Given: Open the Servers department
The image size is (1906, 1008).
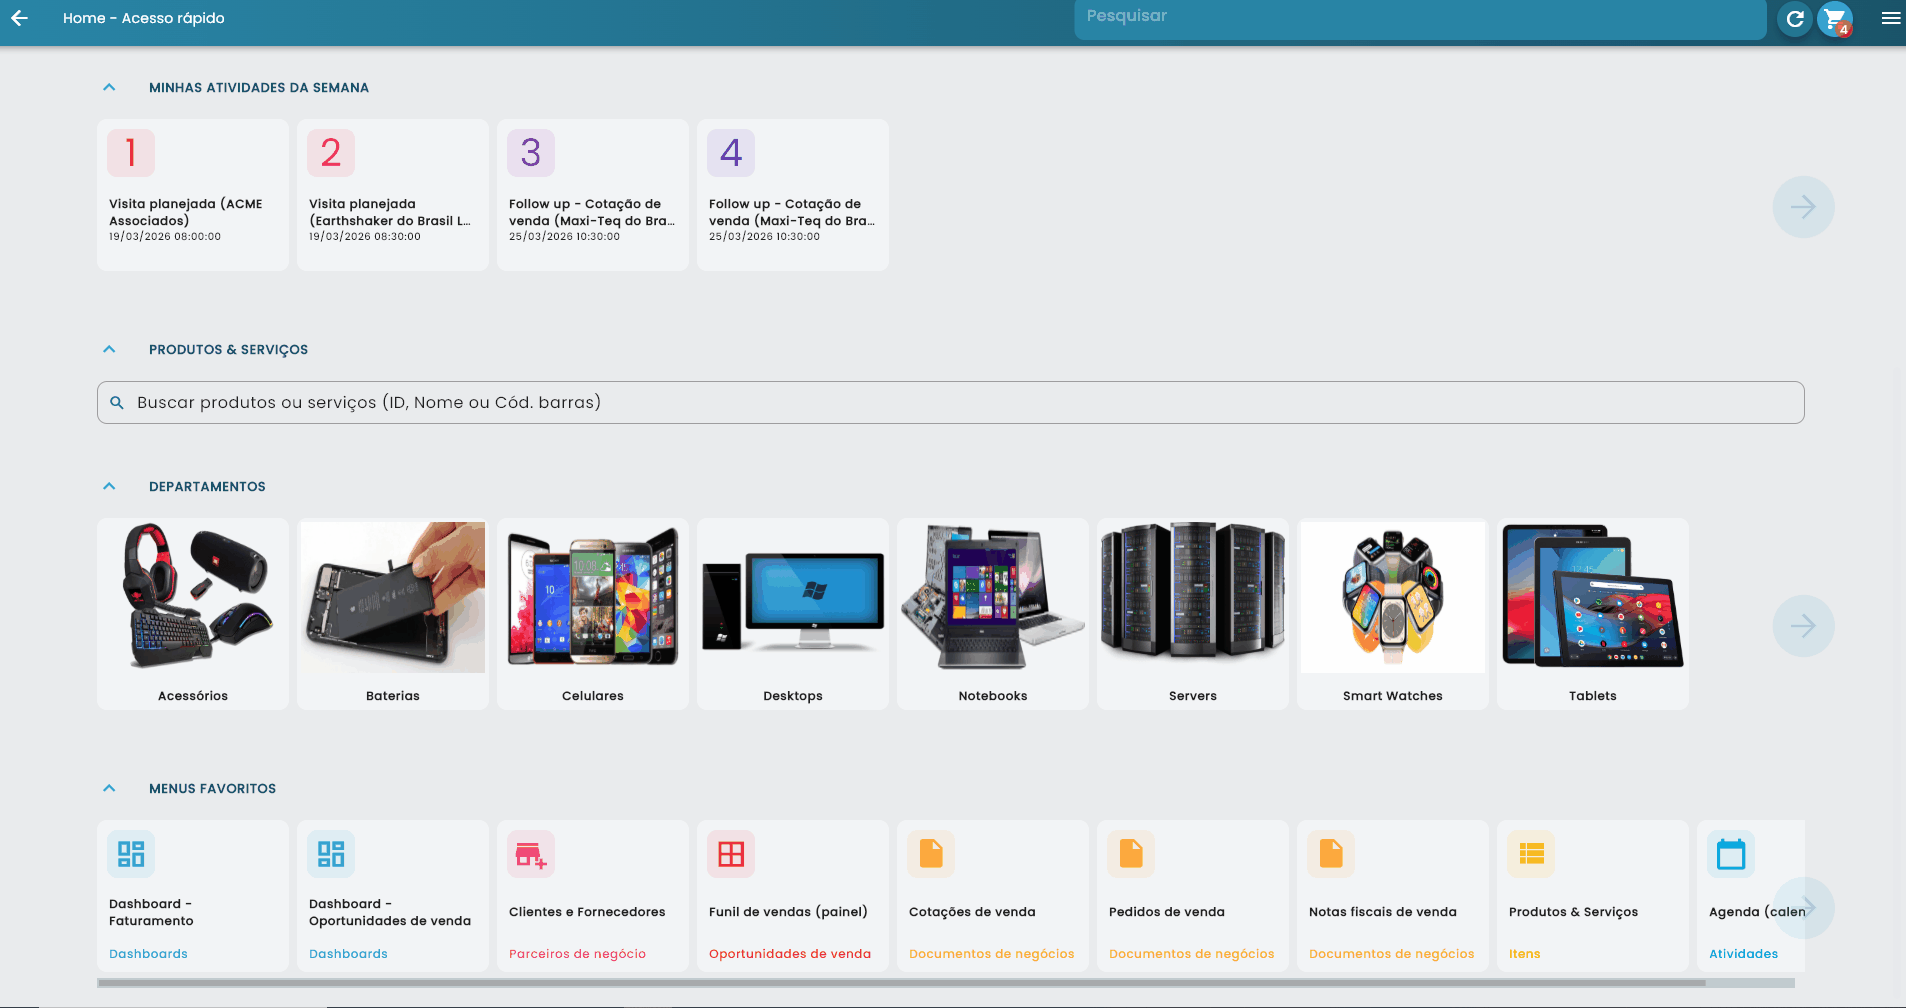Looking at the screenshot, I should [1193, 614].
